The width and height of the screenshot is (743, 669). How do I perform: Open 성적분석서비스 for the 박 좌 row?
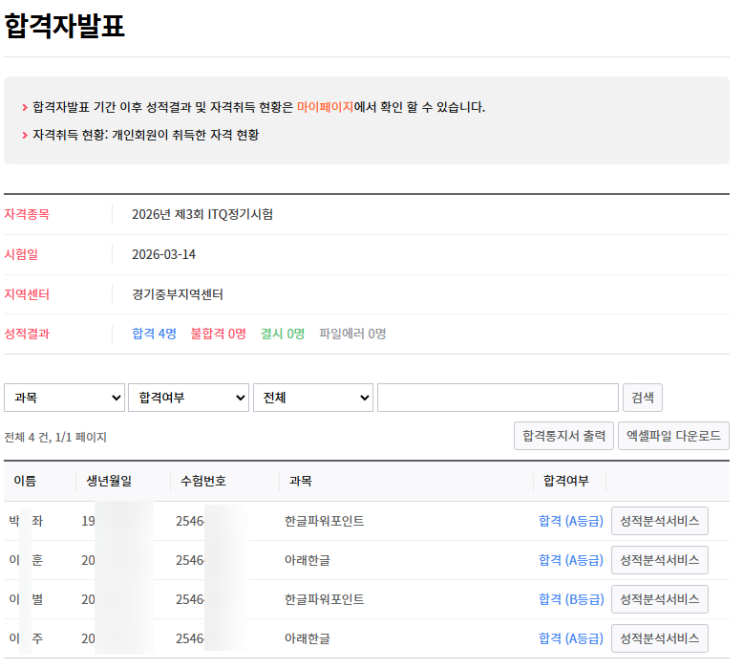659,521
